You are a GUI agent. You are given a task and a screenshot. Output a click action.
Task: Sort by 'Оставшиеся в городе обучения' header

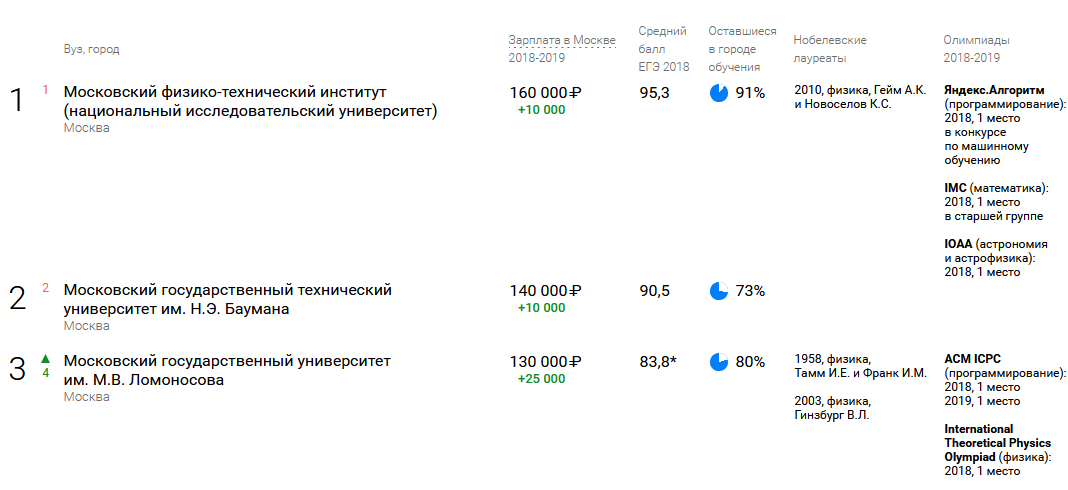click(x=742, y=49)
